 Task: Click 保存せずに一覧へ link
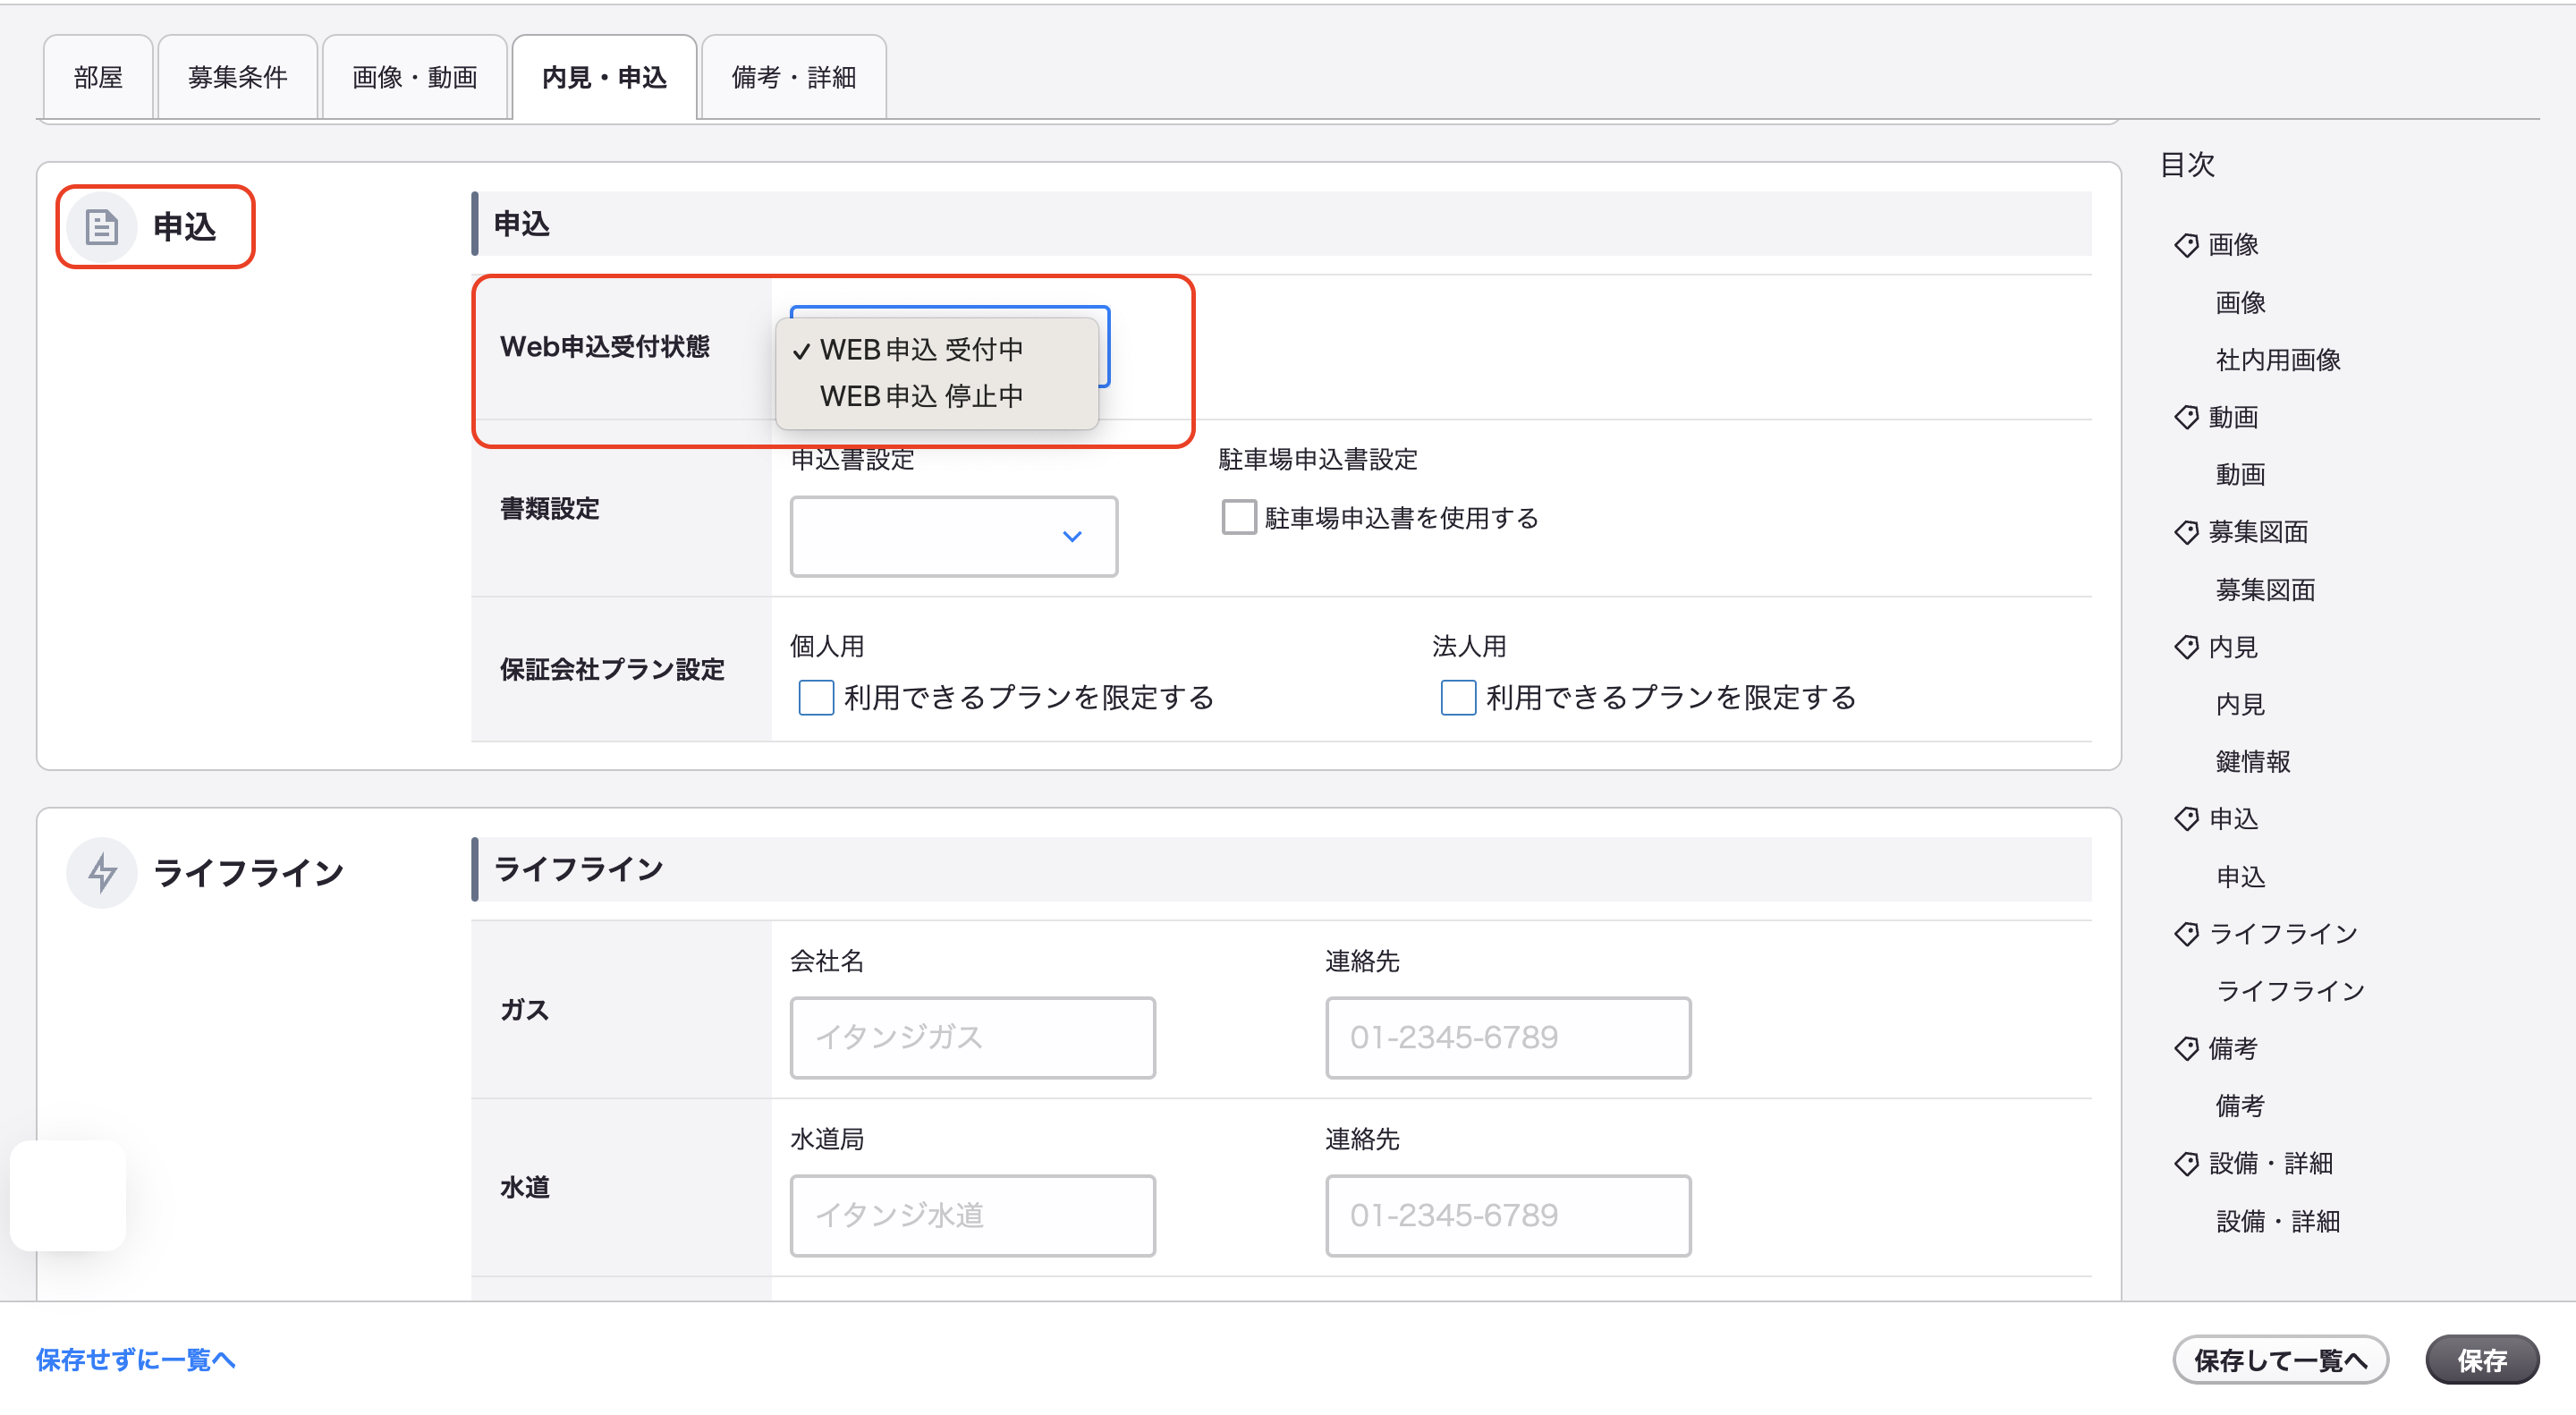[x=136, y=1360]
